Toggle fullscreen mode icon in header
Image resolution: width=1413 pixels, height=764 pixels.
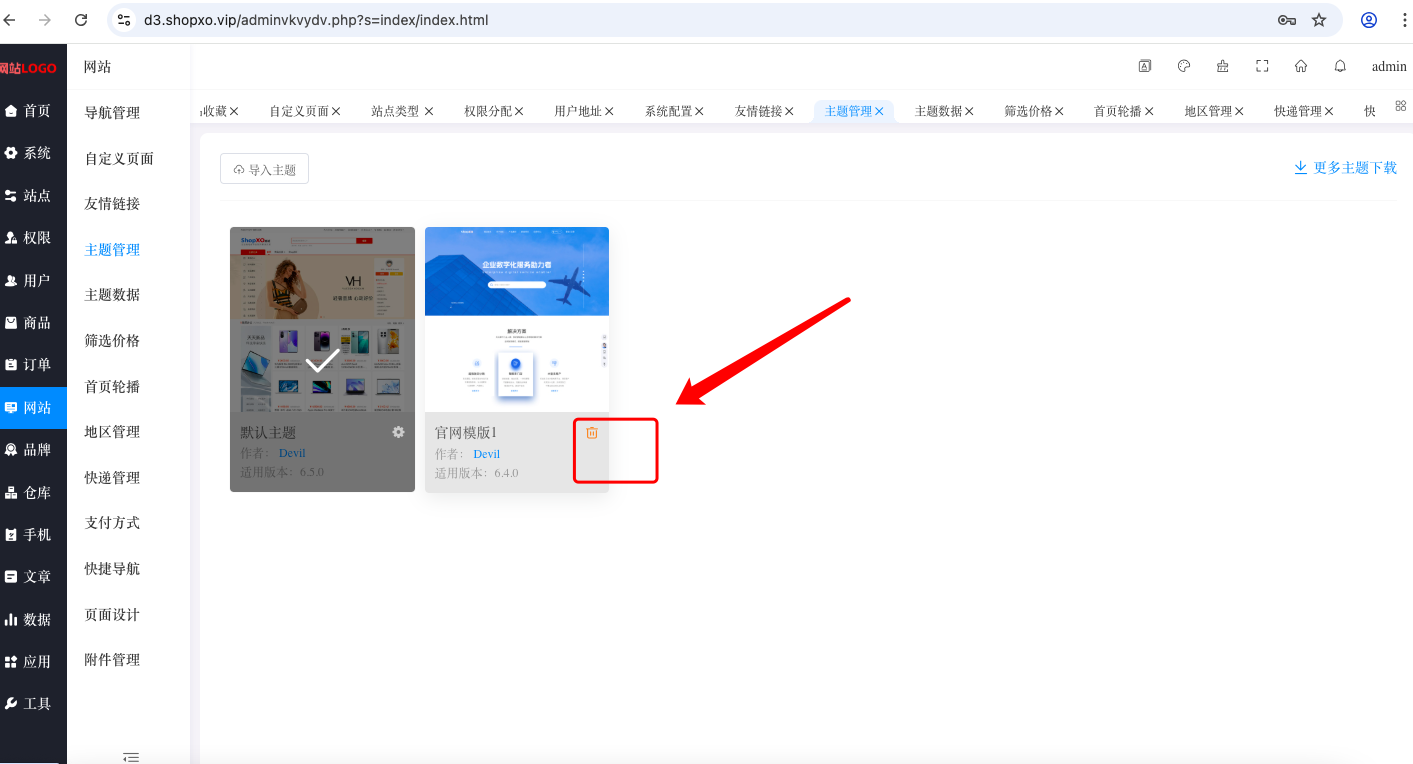(1262, 66)
